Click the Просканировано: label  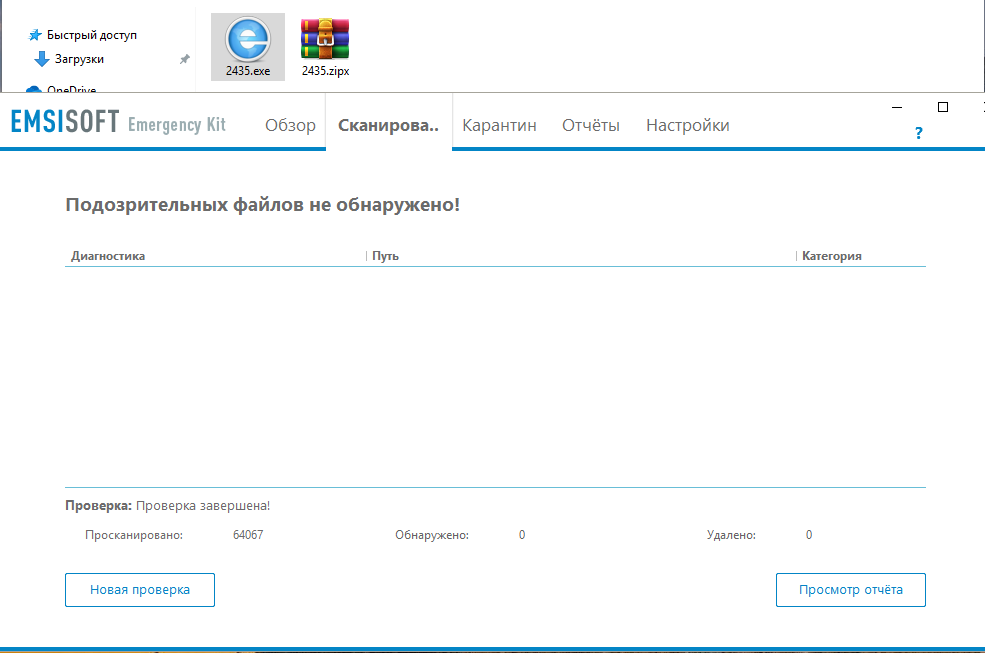coord(134,535)
